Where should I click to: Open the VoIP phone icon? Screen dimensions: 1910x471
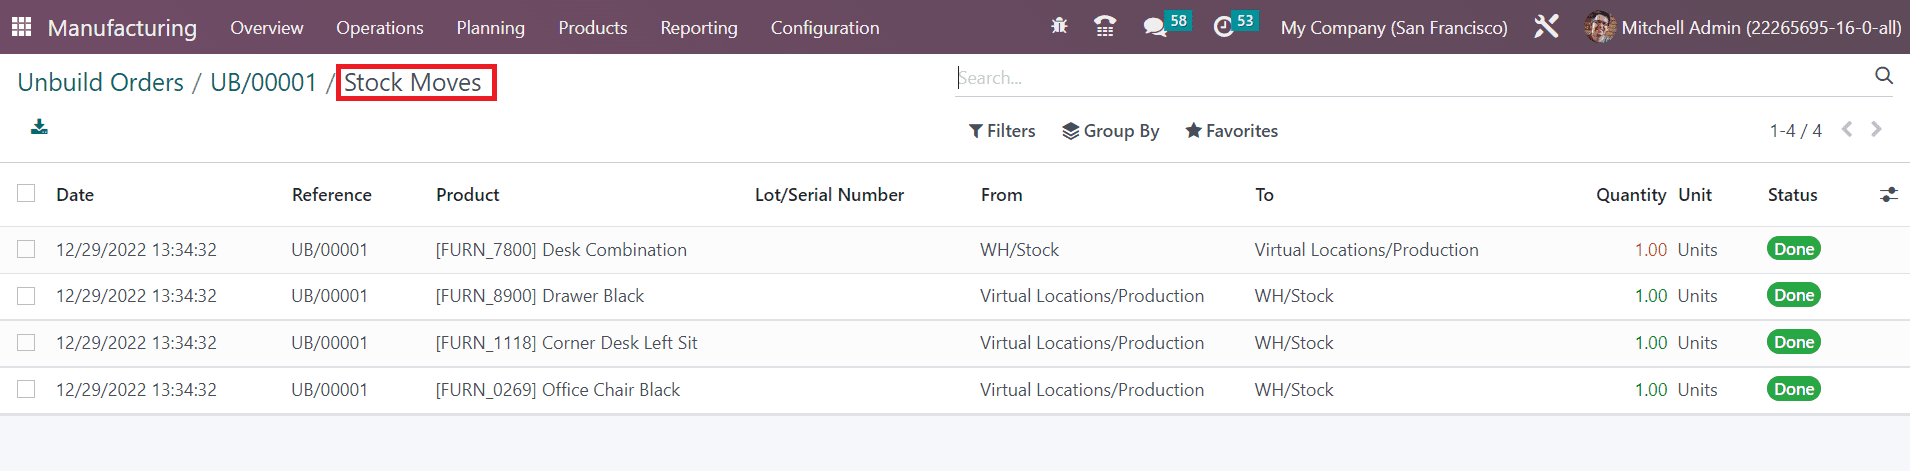pyautogui.click(x=1105, y=27)
